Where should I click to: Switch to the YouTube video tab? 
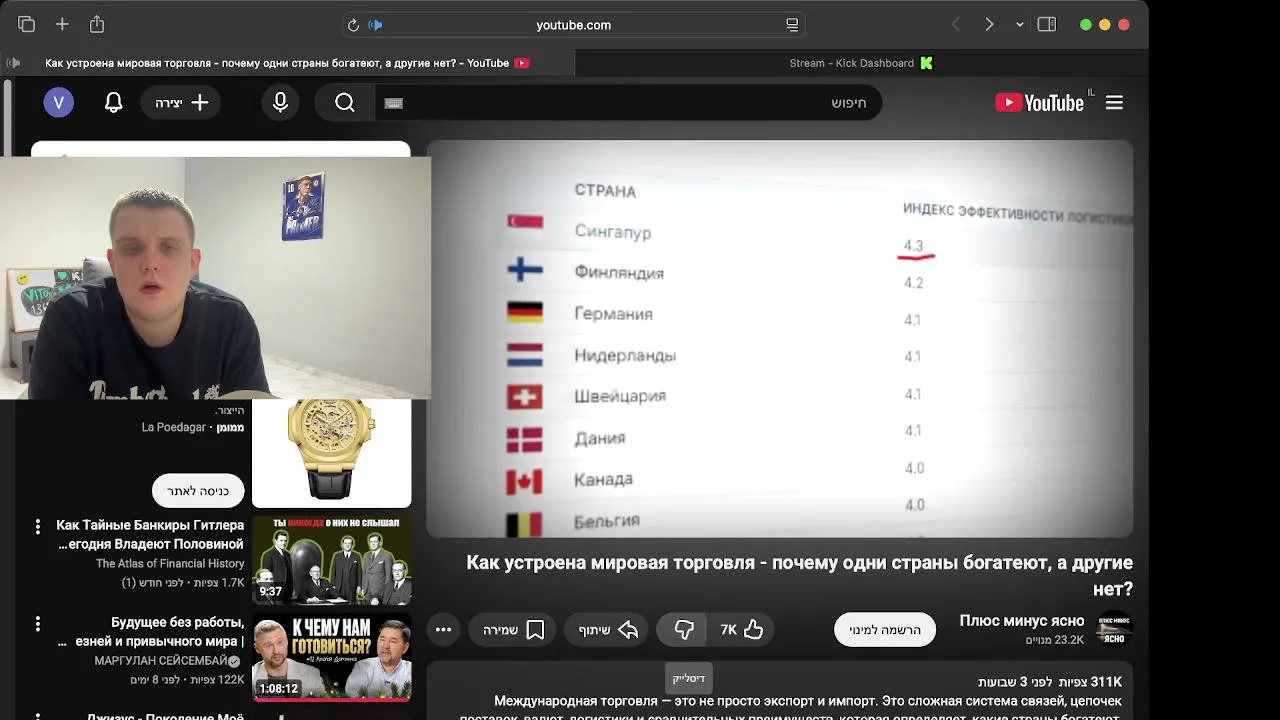coord(287,63)
